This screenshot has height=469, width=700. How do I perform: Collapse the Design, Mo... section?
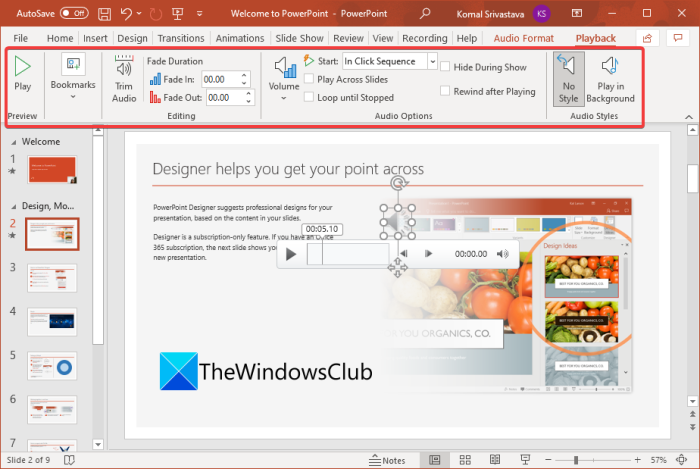tap(13, 206)
